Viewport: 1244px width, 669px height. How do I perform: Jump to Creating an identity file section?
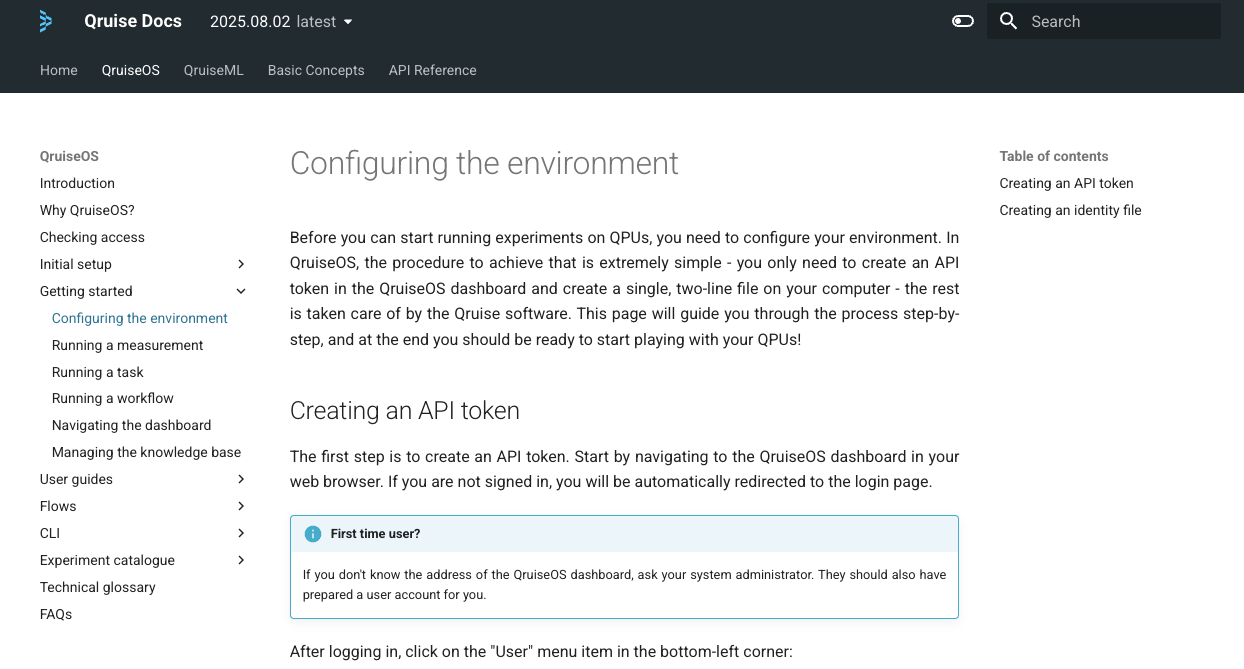[1070, 210]
